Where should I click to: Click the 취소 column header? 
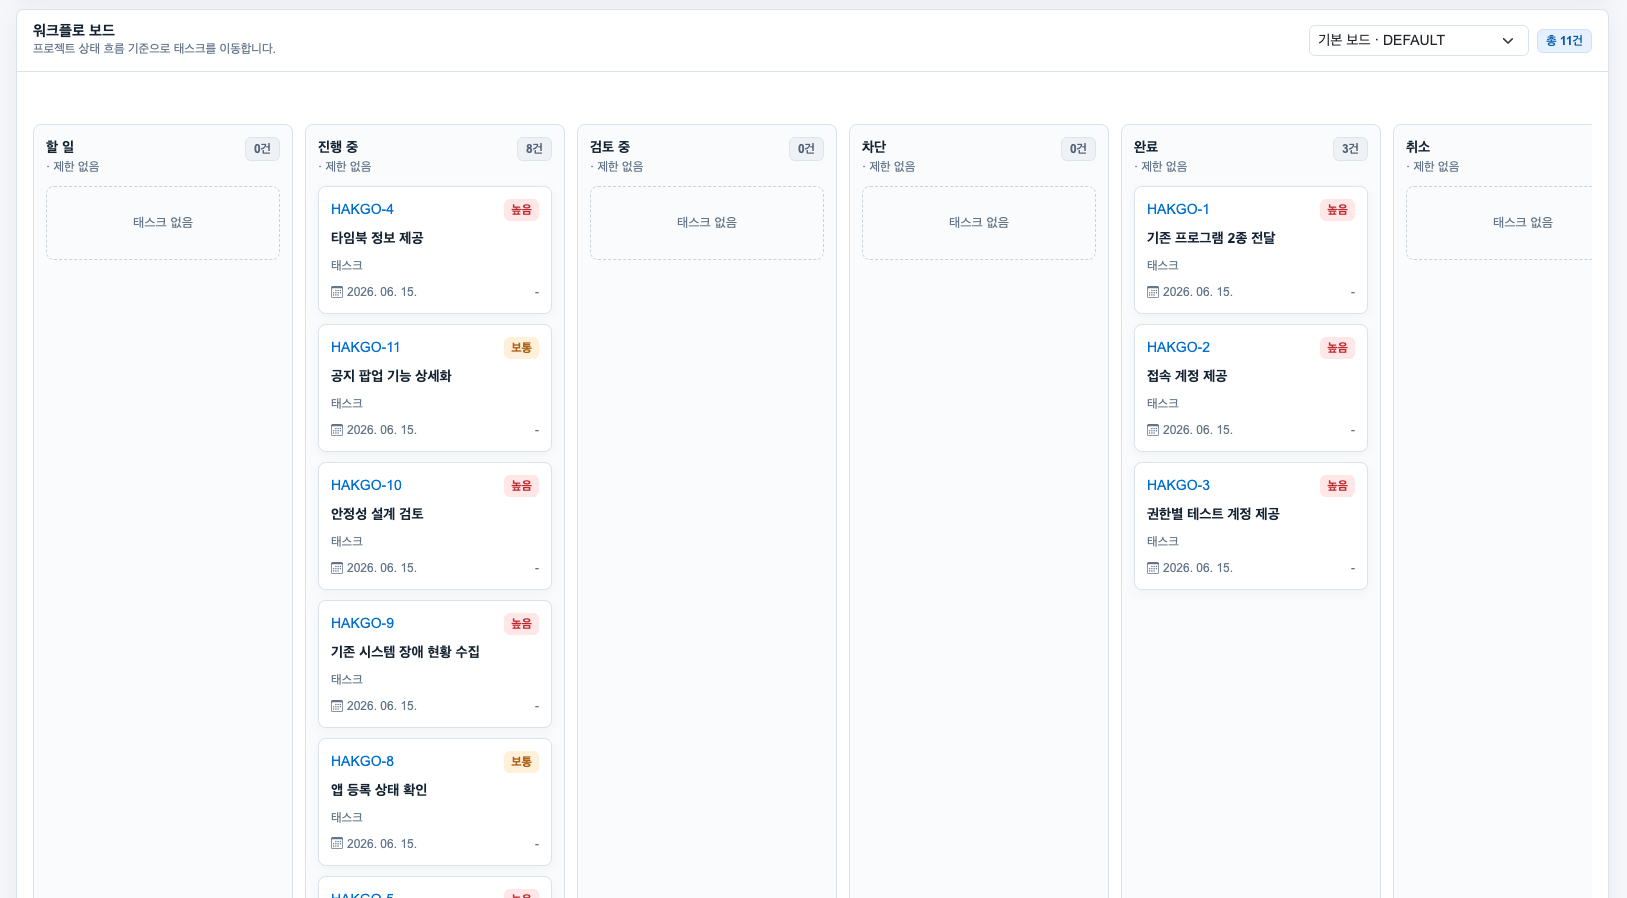click(1418, 147)
